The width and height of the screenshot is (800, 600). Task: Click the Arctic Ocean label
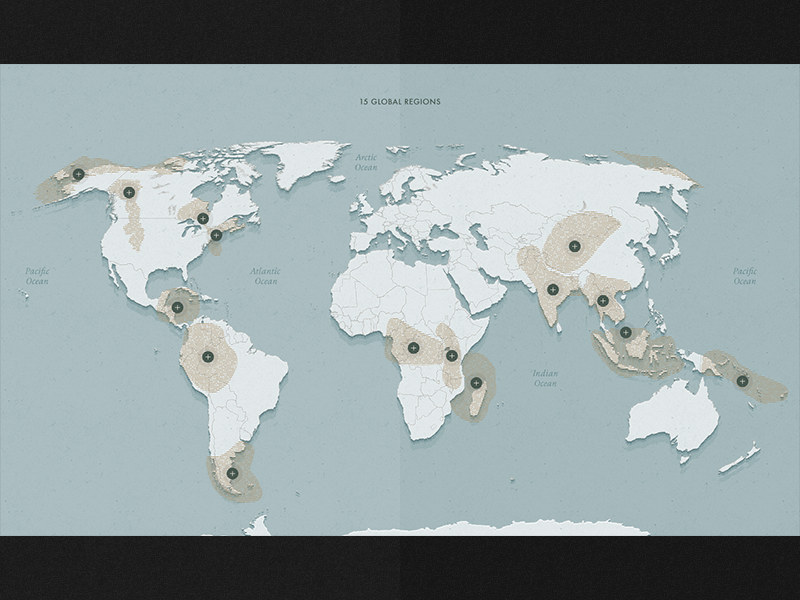point(367,161)
